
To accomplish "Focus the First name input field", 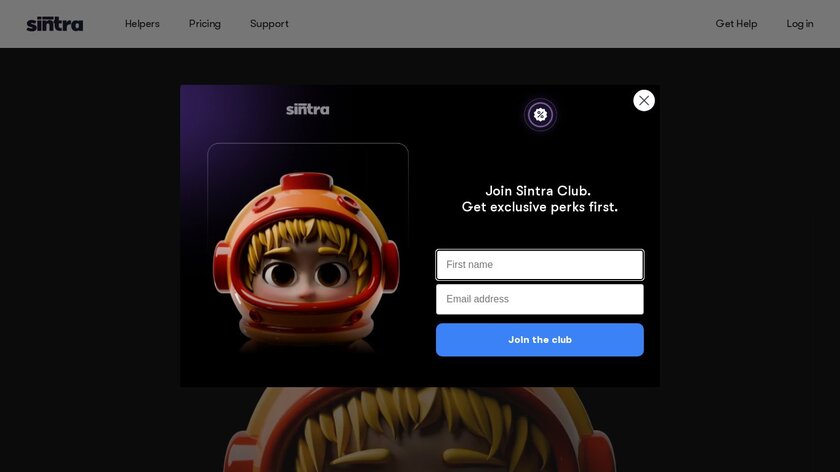I will (x=539, y=265).
